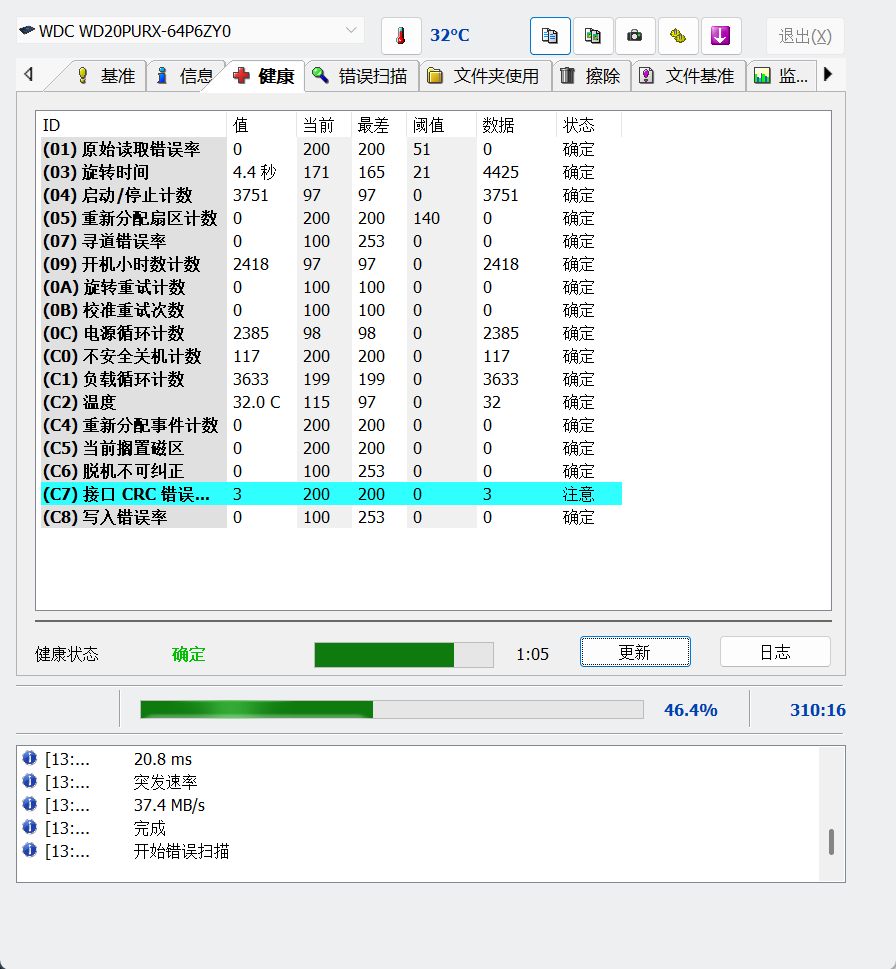Open the WDC WD20PURX drive dropdown
This screenshot has width=896, height=969.
(190, 31)
